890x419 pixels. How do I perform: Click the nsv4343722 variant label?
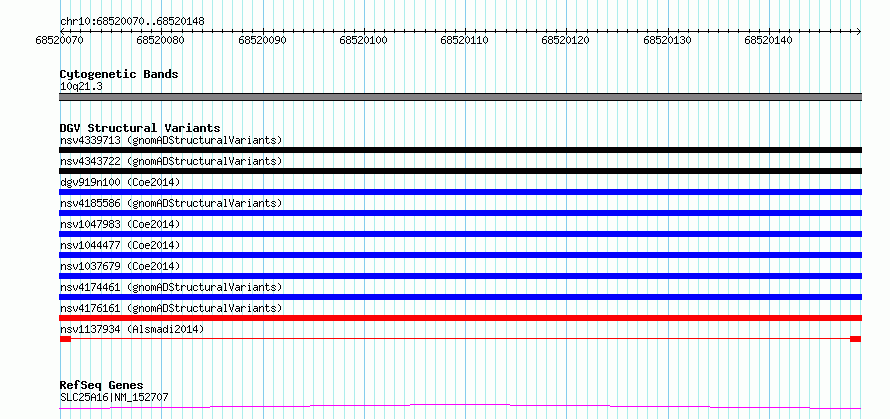click(x=171, y=161)
